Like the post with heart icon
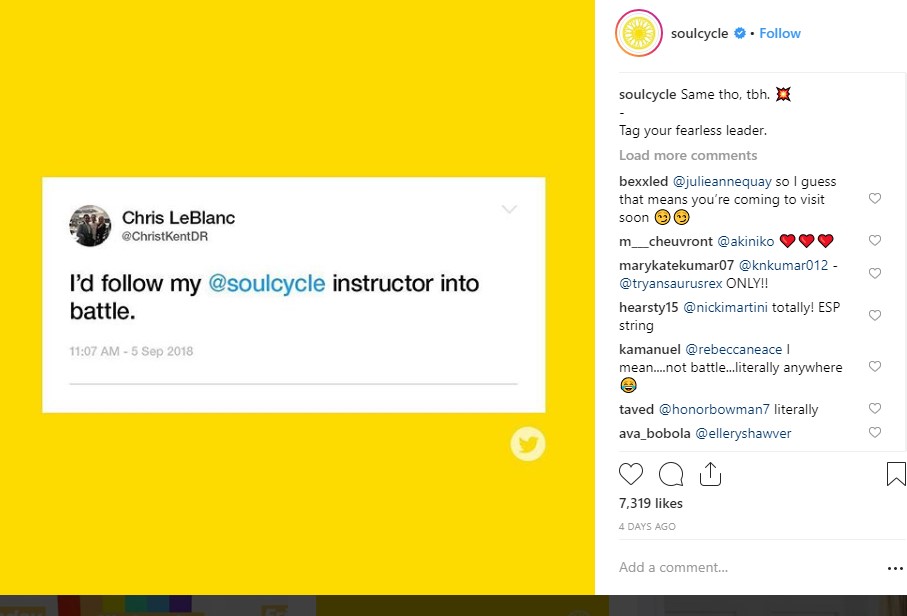The height and width of the screenshot is (616, 907). pos(631,474)
